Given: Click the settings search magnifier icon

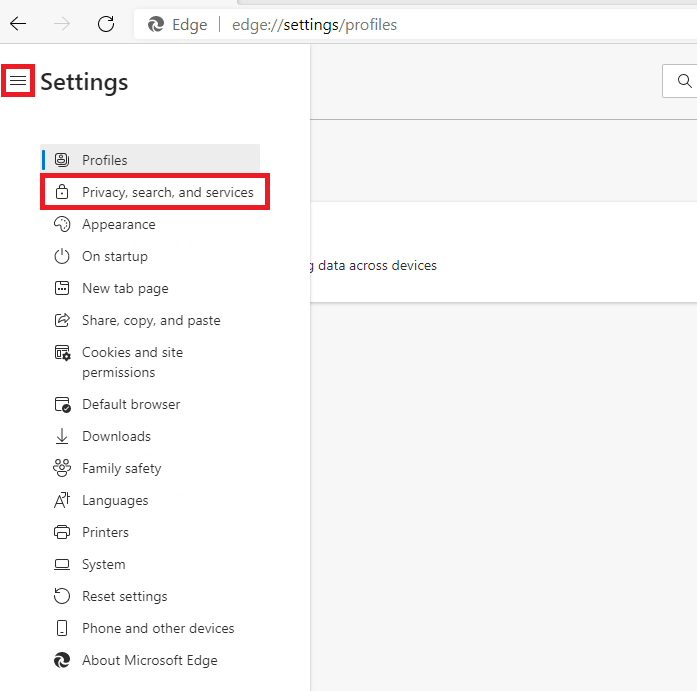Looking at the screenshot, I should 685,81.
